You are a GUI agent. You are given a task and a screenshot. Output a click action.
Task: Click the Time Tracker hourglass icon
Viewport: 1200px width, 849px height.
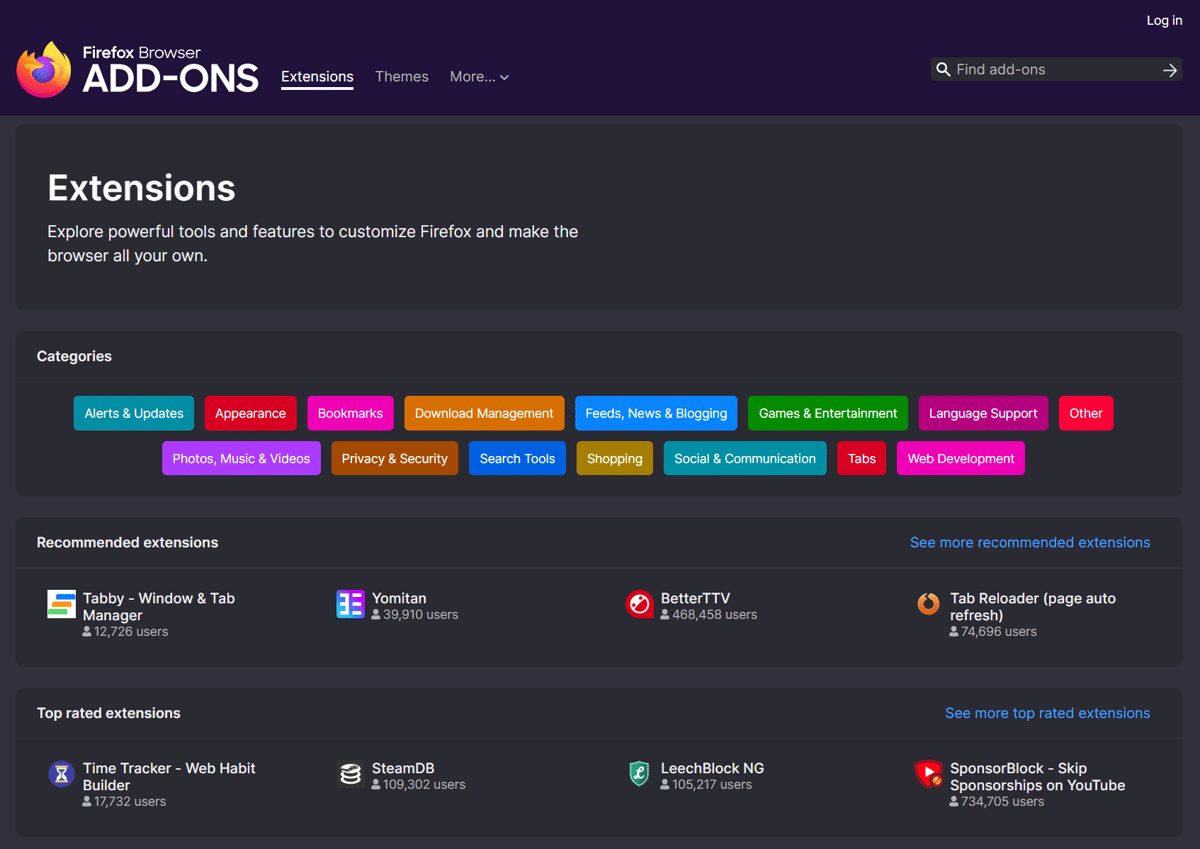point(62,774)
